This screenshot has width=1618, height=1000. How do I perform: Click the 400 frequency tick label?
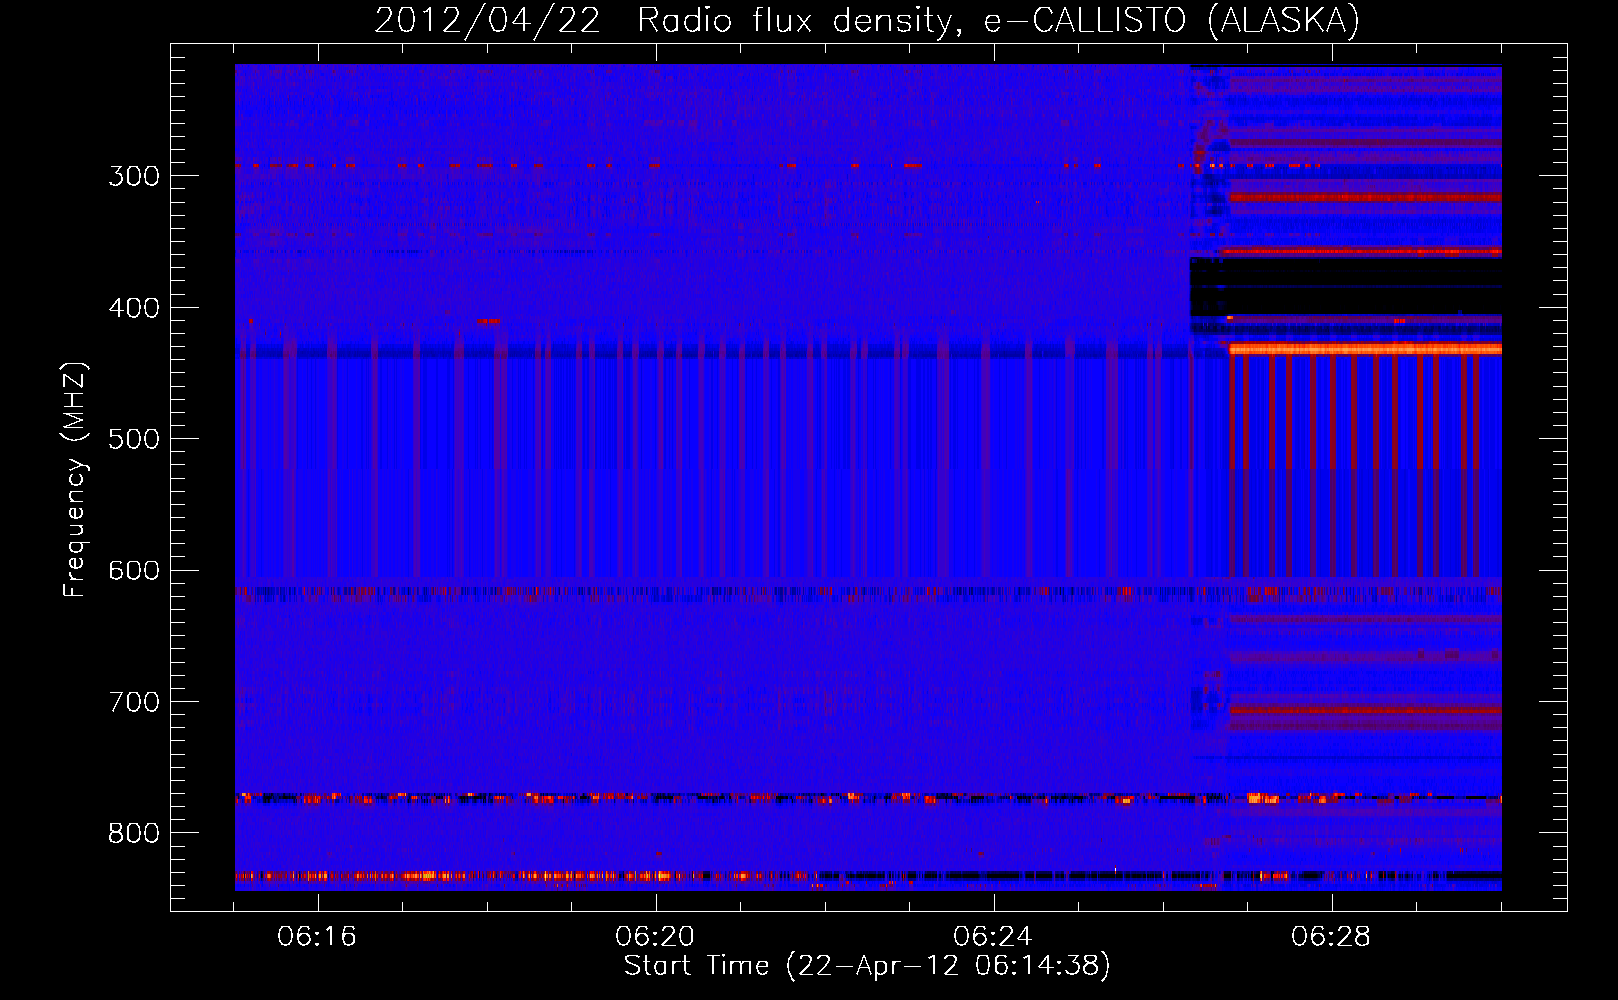coord(134,308)
